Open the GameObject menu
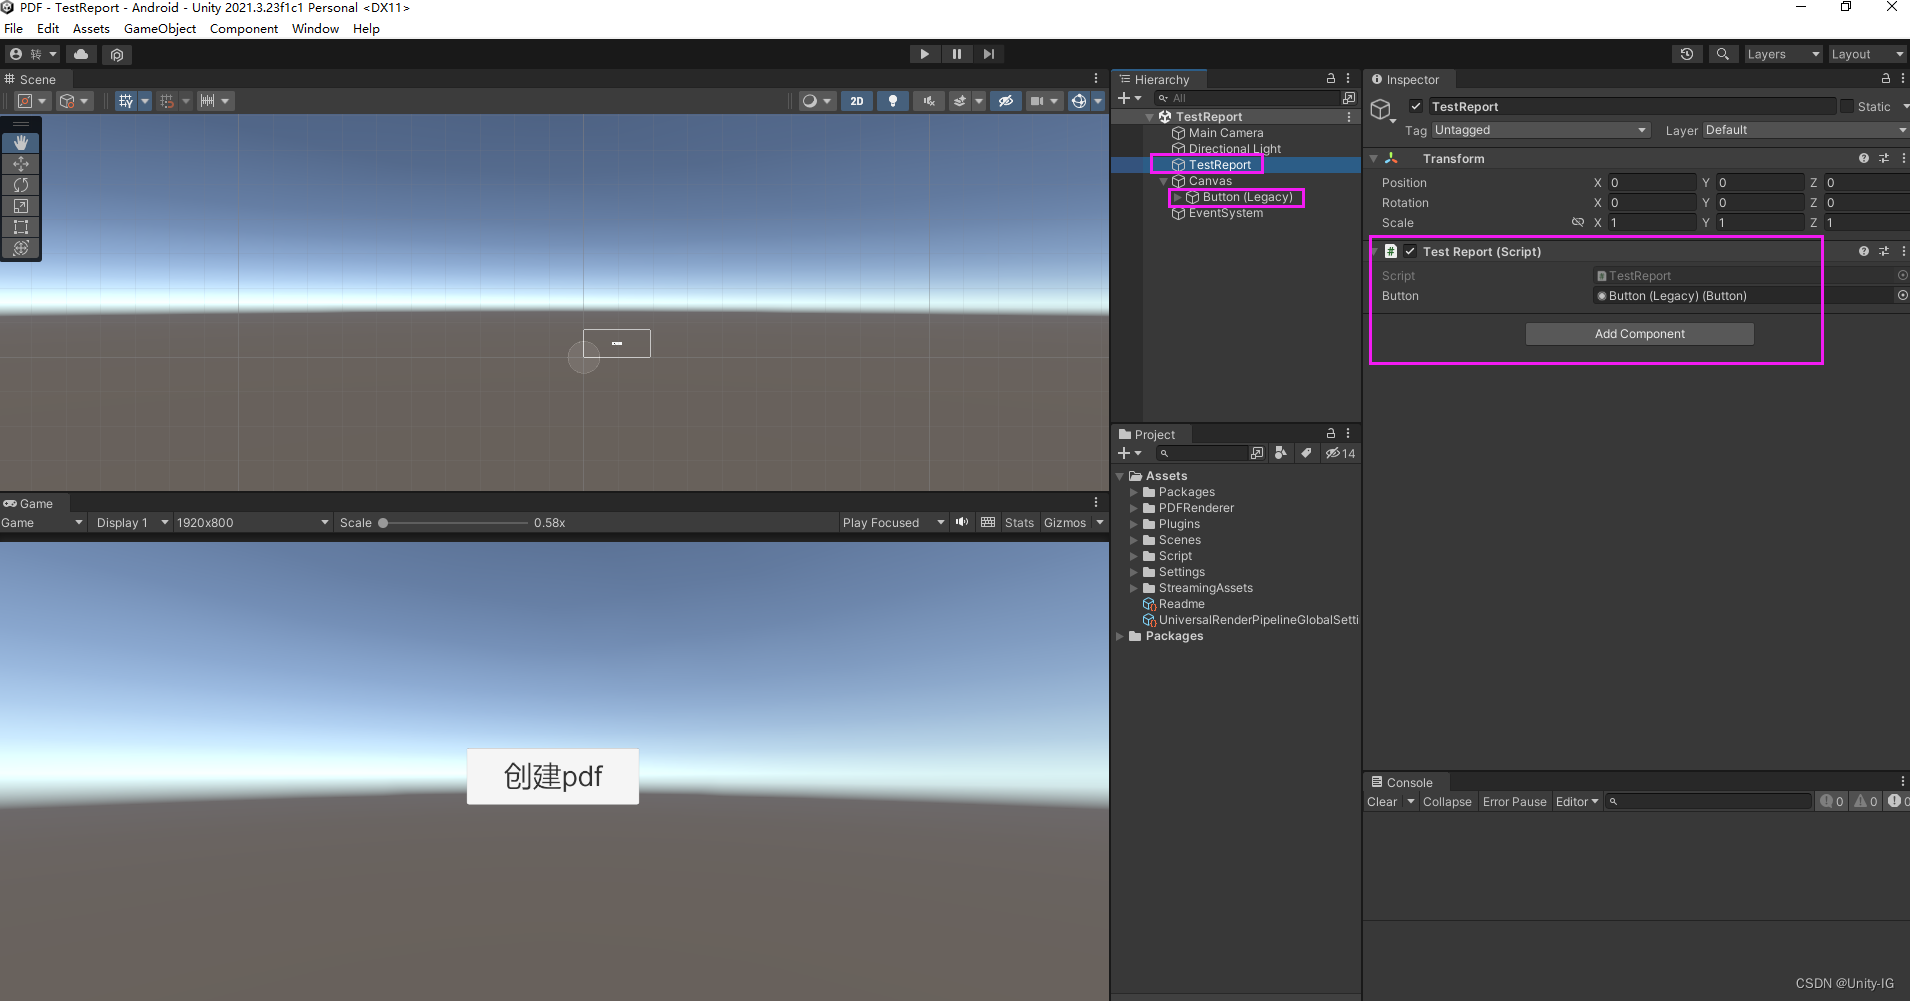1910x1001 pixels. coord(160,29)
